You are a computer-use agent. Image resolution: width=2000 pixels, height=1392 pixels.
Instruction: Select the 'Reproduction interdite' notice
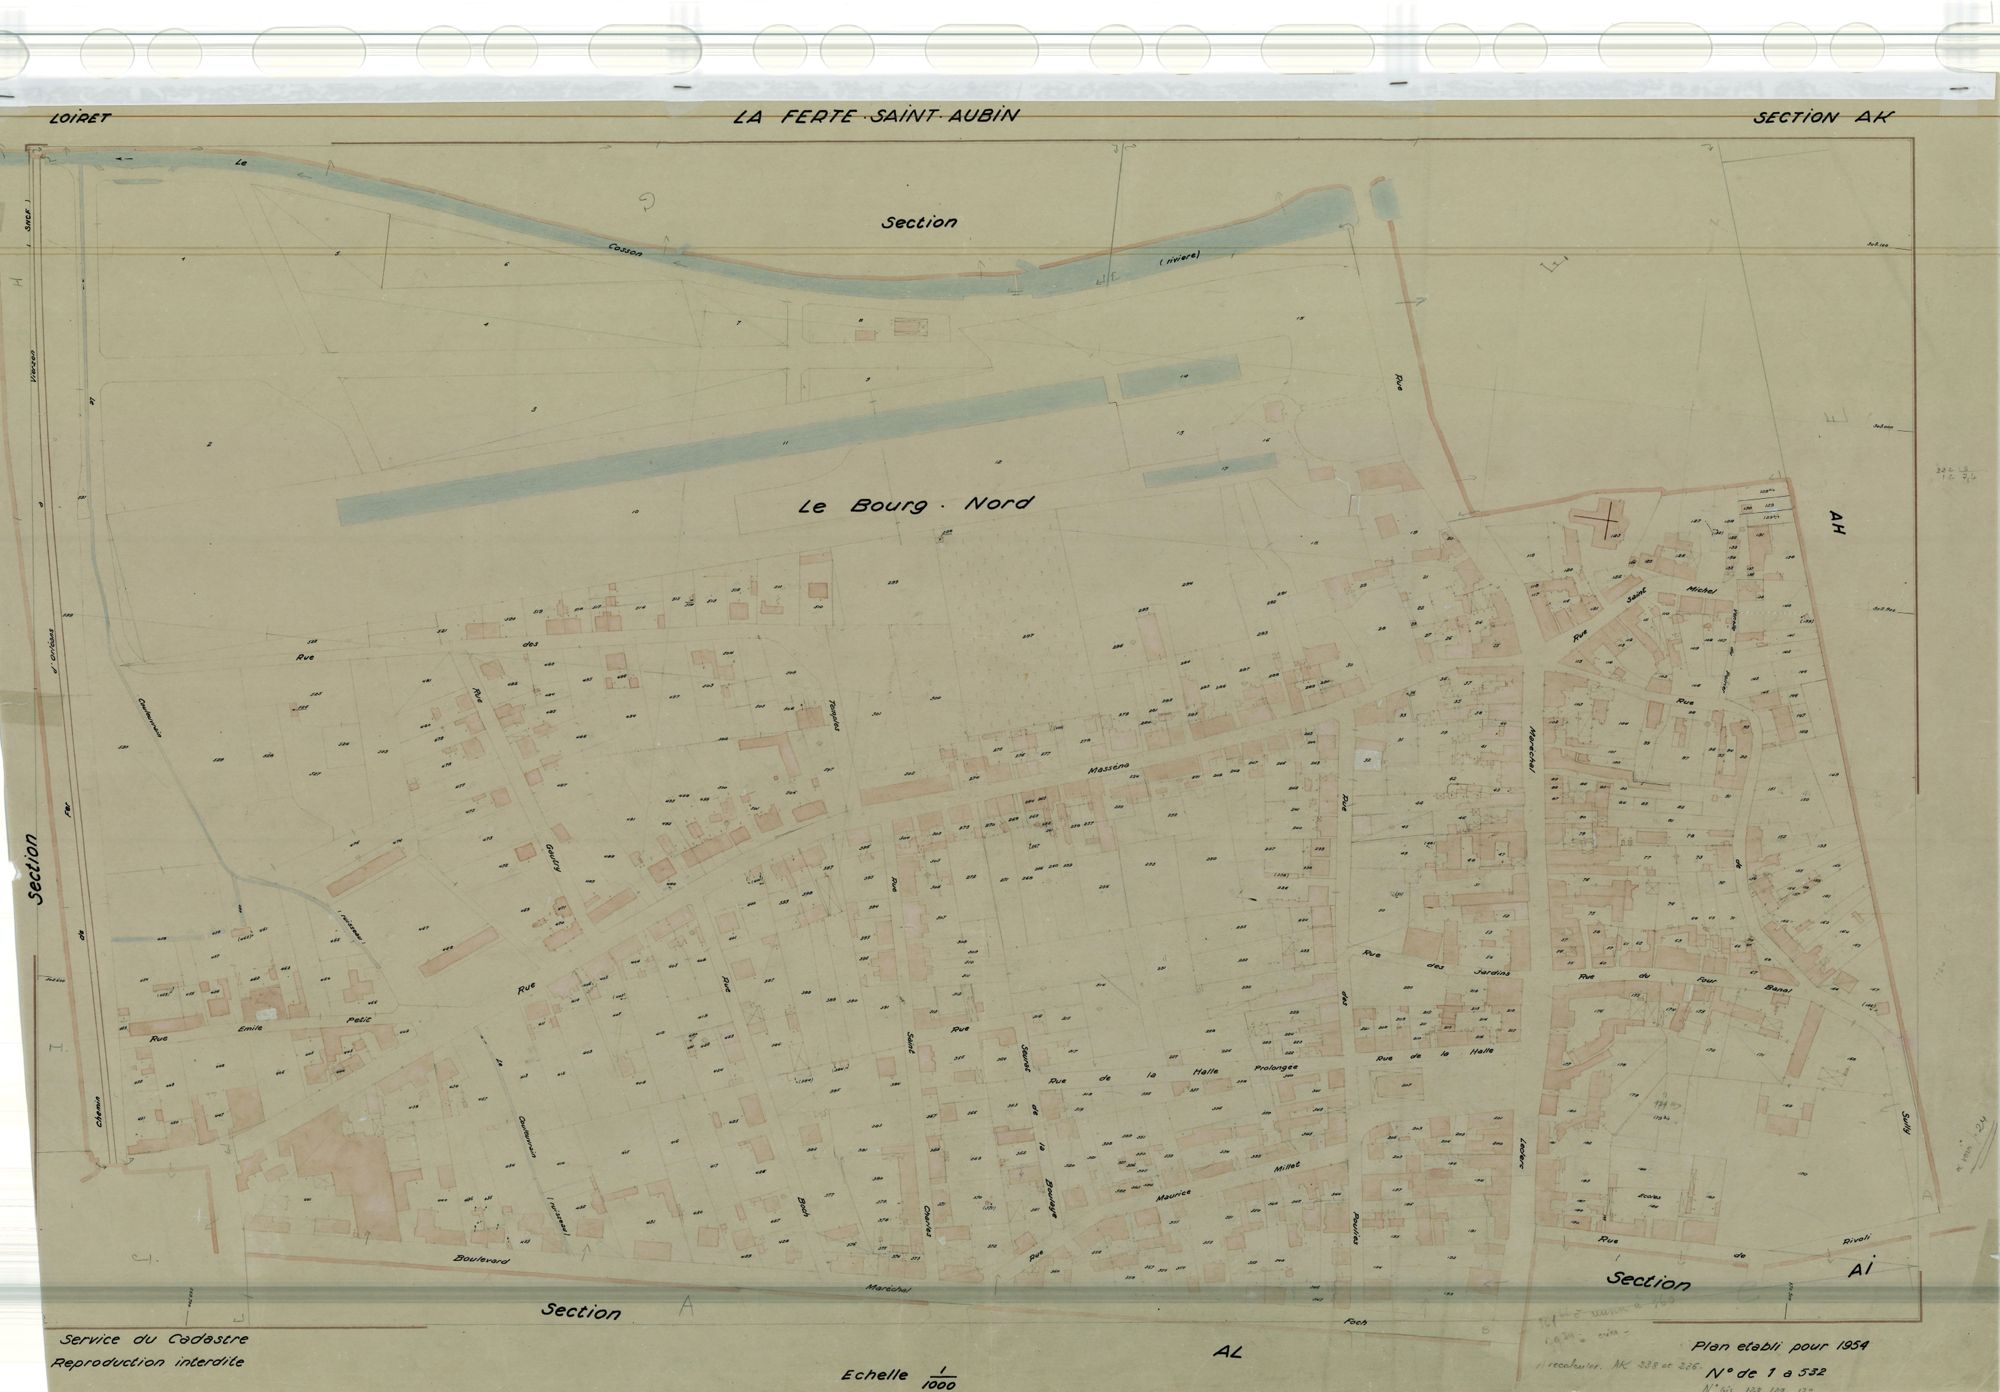[148, 1361]
